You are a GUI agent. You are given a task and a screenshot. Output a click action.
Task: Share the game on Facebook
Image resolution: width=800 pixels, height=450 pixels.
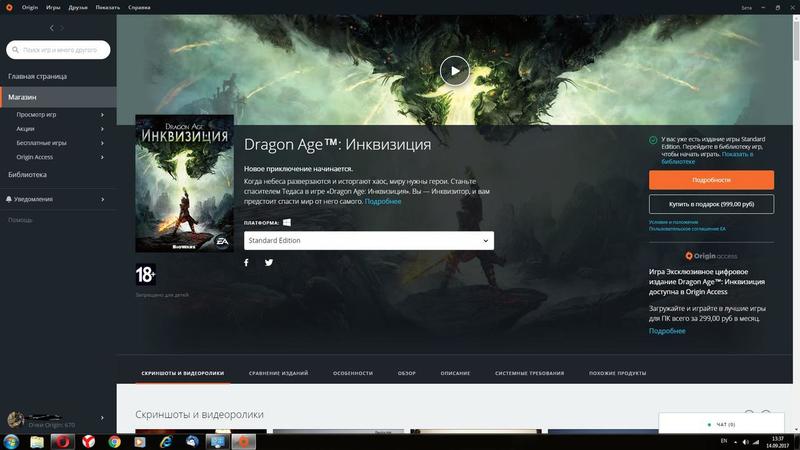tap(246, 263)
